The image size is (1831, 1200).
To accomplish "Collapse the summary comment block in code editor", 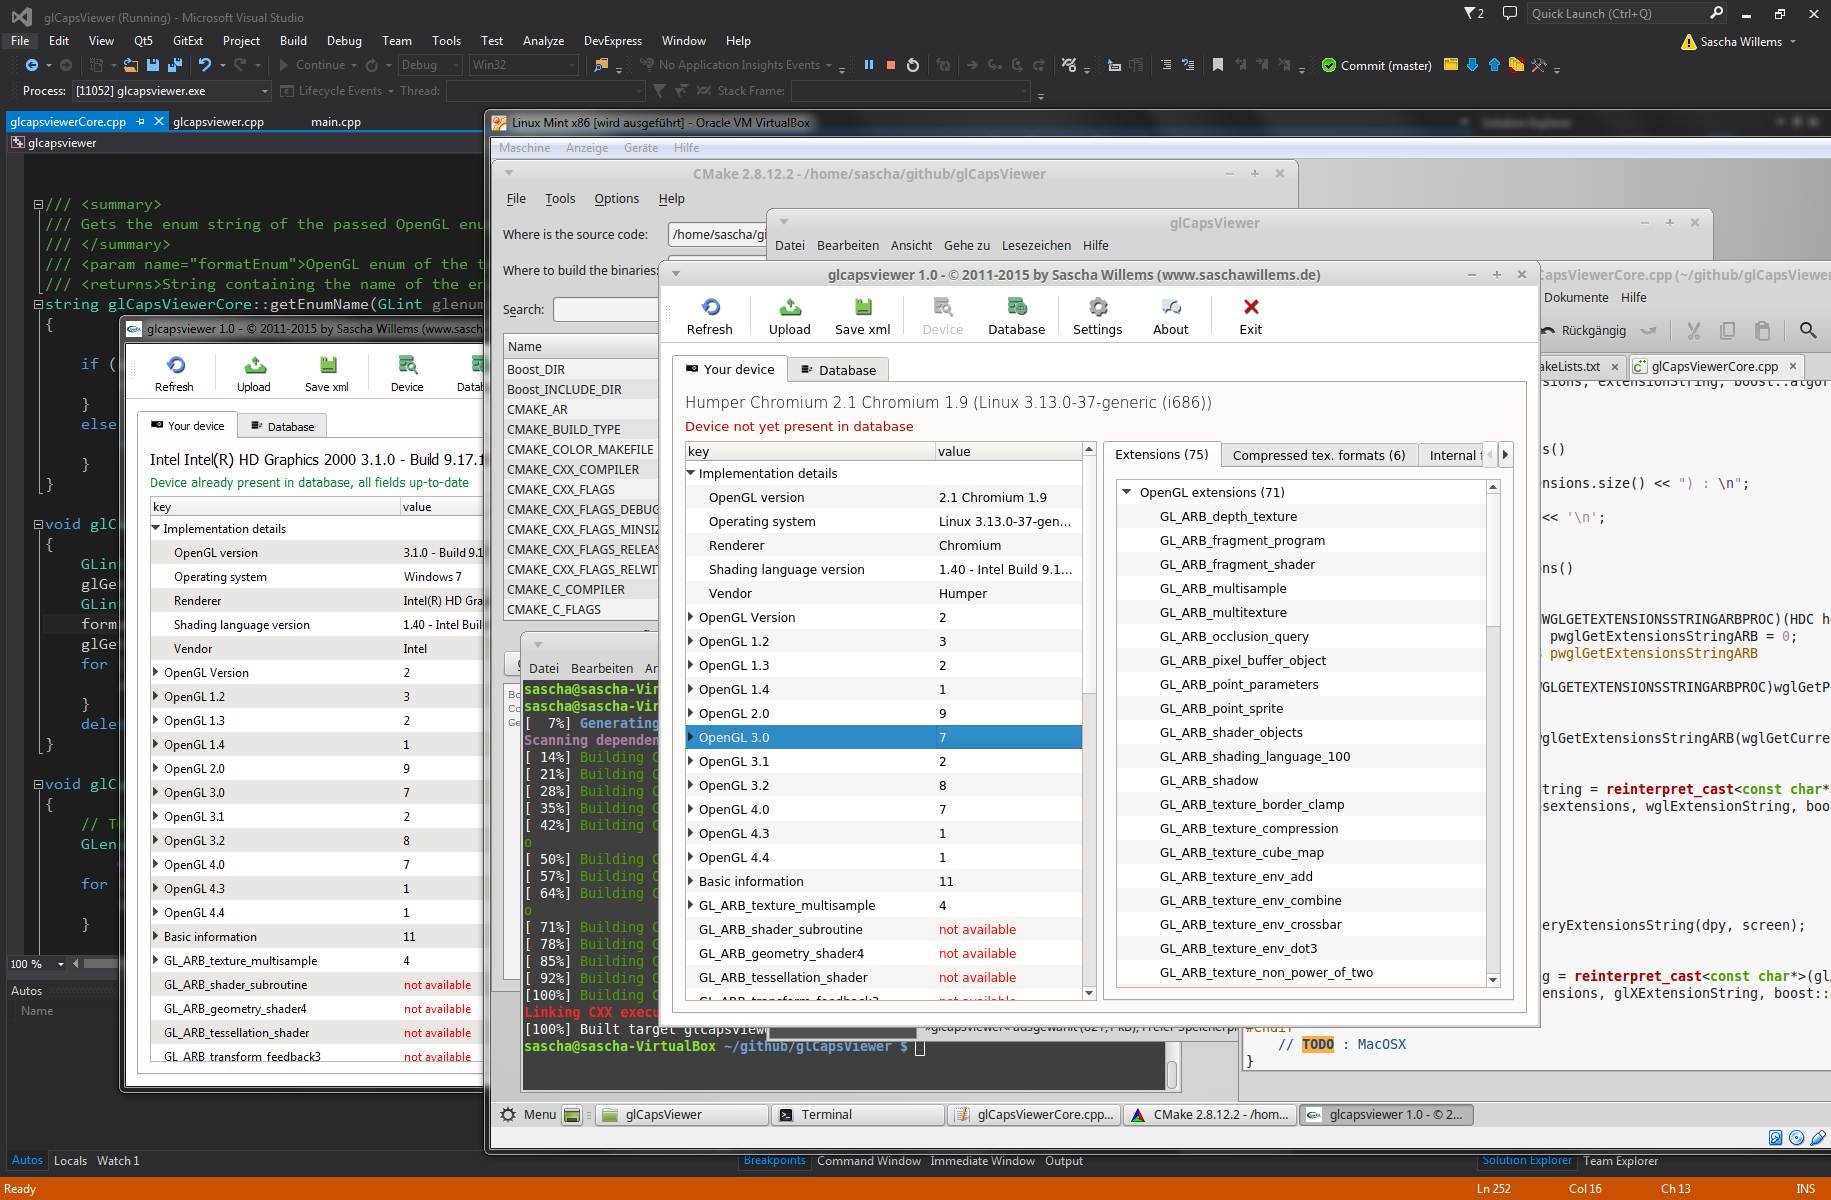I will tap(38, 204).
